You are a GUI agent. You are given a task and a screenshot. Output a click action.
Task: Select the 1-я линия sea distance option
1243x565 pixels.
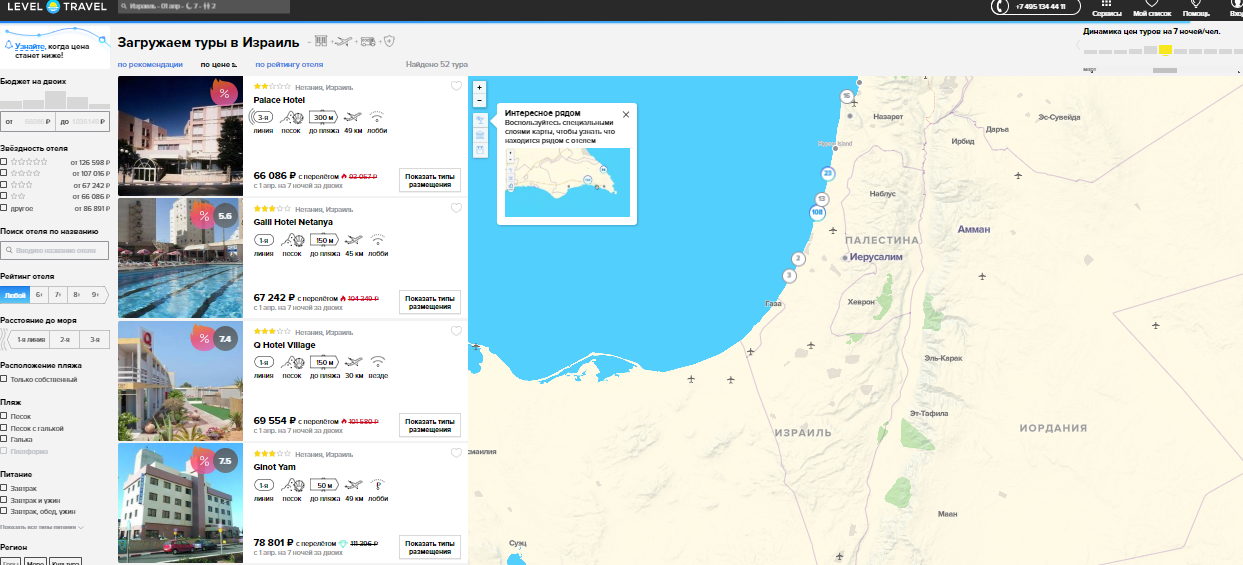pyautogui.click(x=30, y=340)
